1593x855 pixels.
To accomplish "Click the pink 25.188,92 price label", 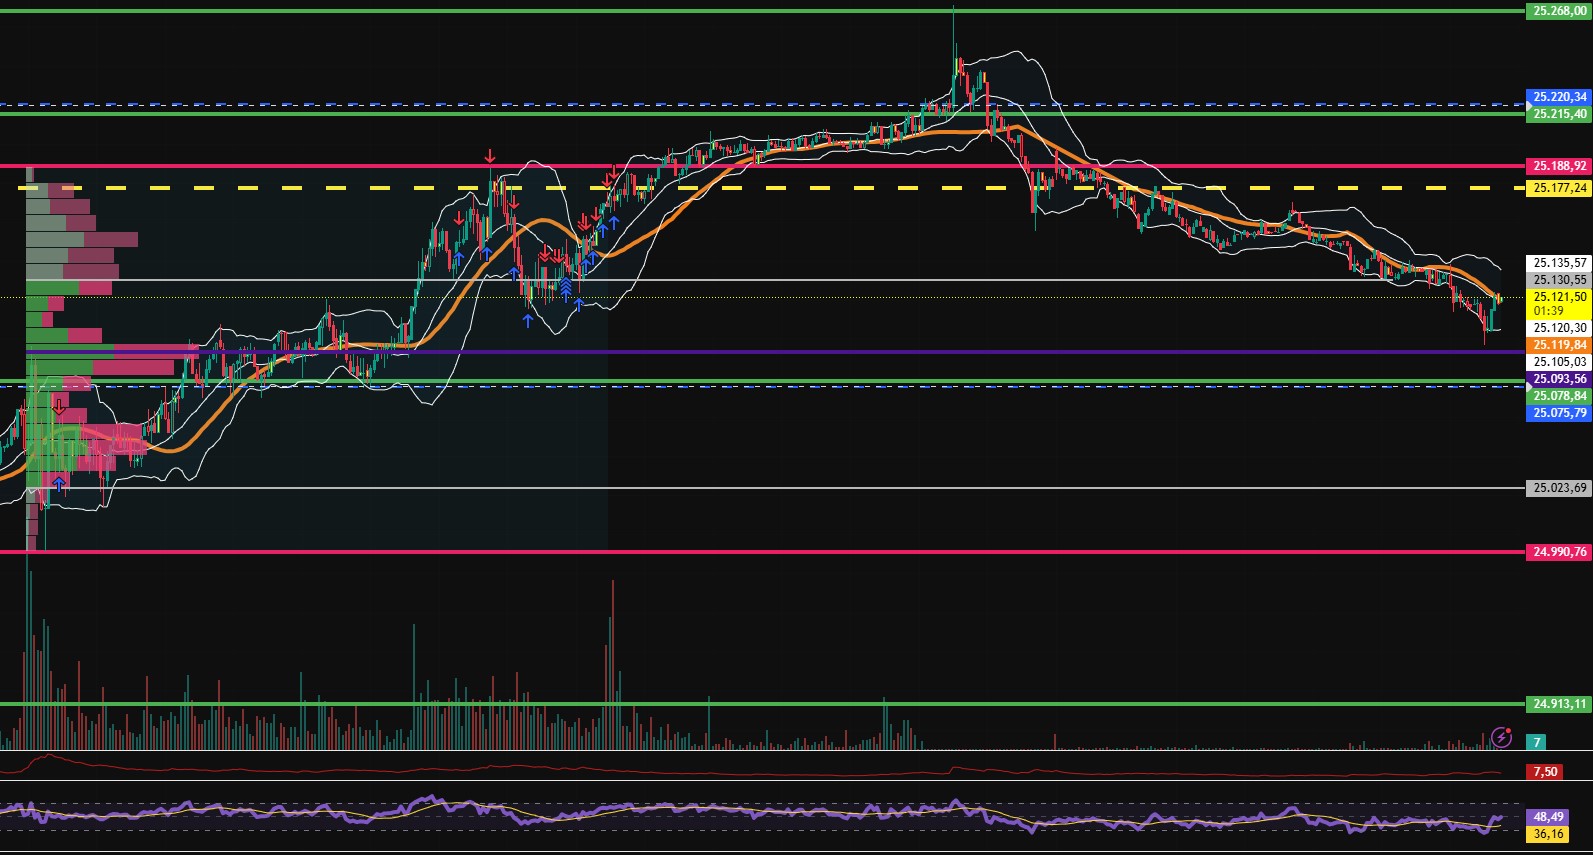I will tap(1559, 166).
